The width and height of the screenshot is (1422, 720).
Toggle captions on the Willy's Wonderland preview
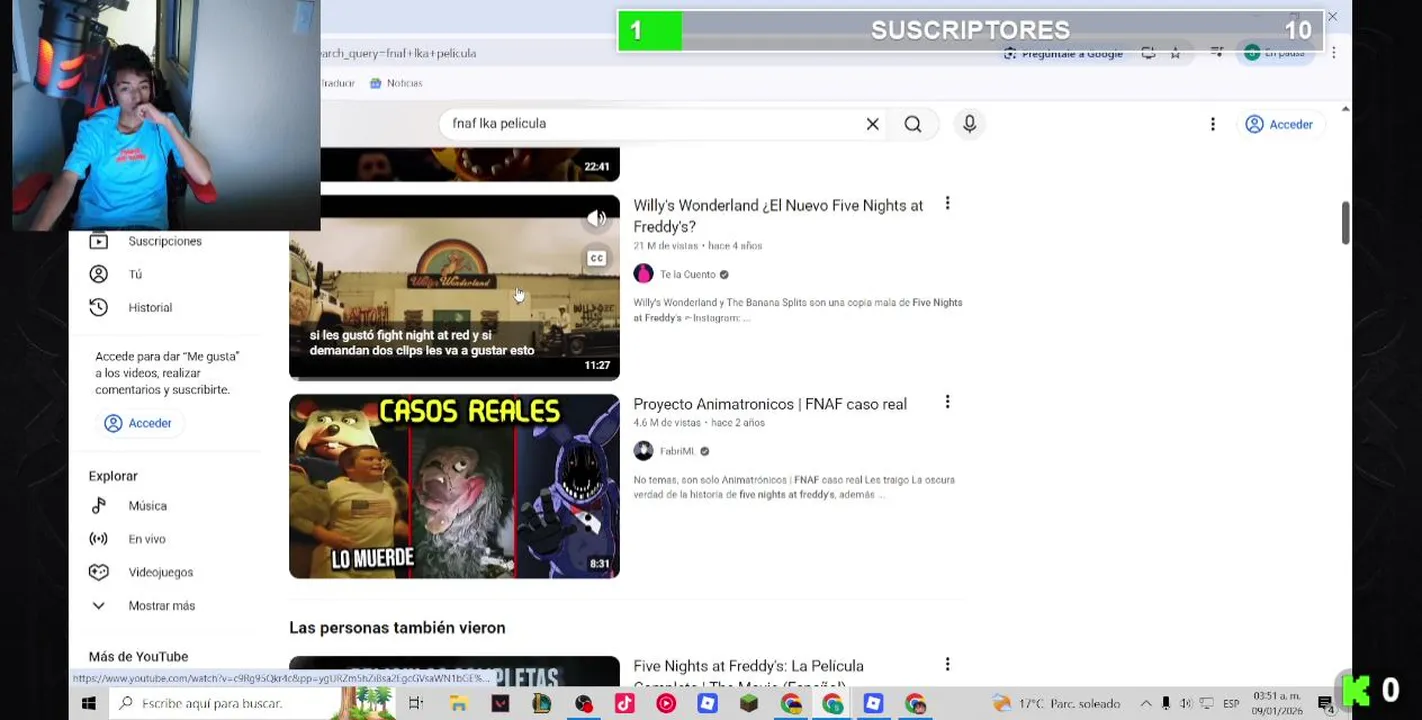click(x=596, y=258)
